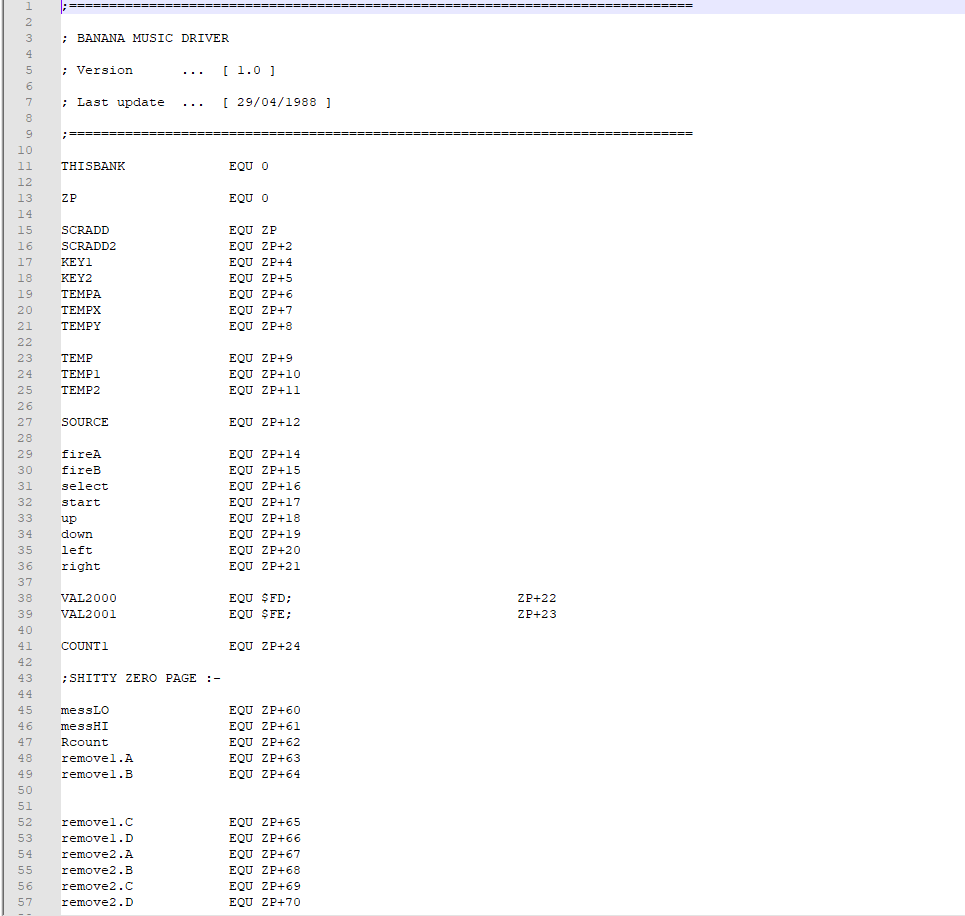Click the ZP+22 trailing comment
The width and height of the screenshot is (965, 916).
(537, 598)
